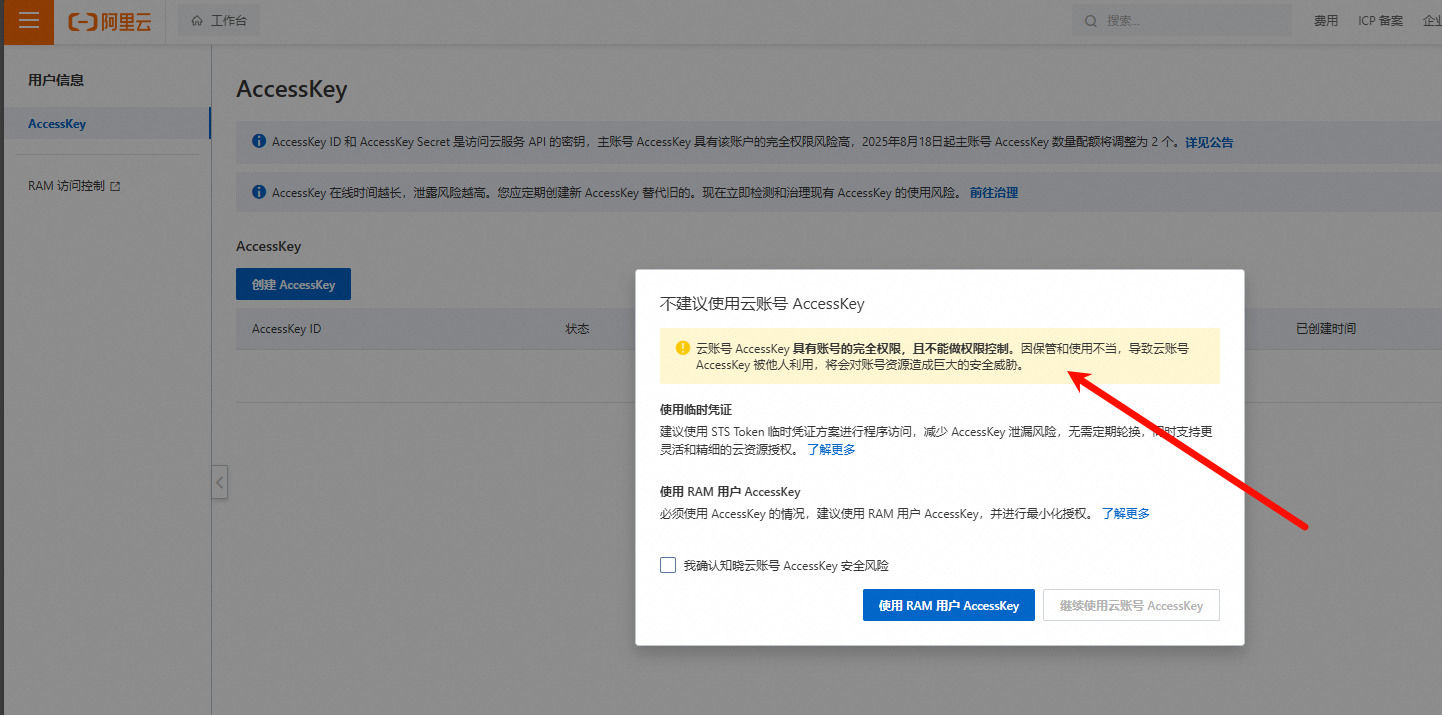Open the hamburger menu icon
1442x715 pixels.
pyautogui.click(x=27, y=21)
